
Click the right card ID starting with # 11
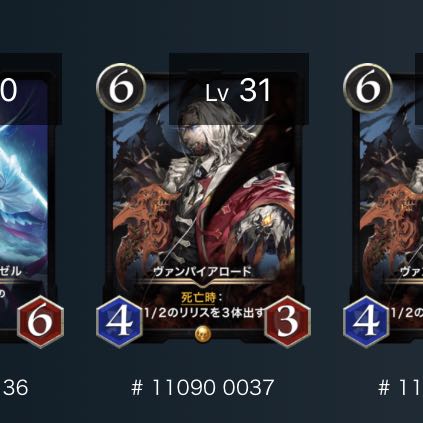point(401,388)
